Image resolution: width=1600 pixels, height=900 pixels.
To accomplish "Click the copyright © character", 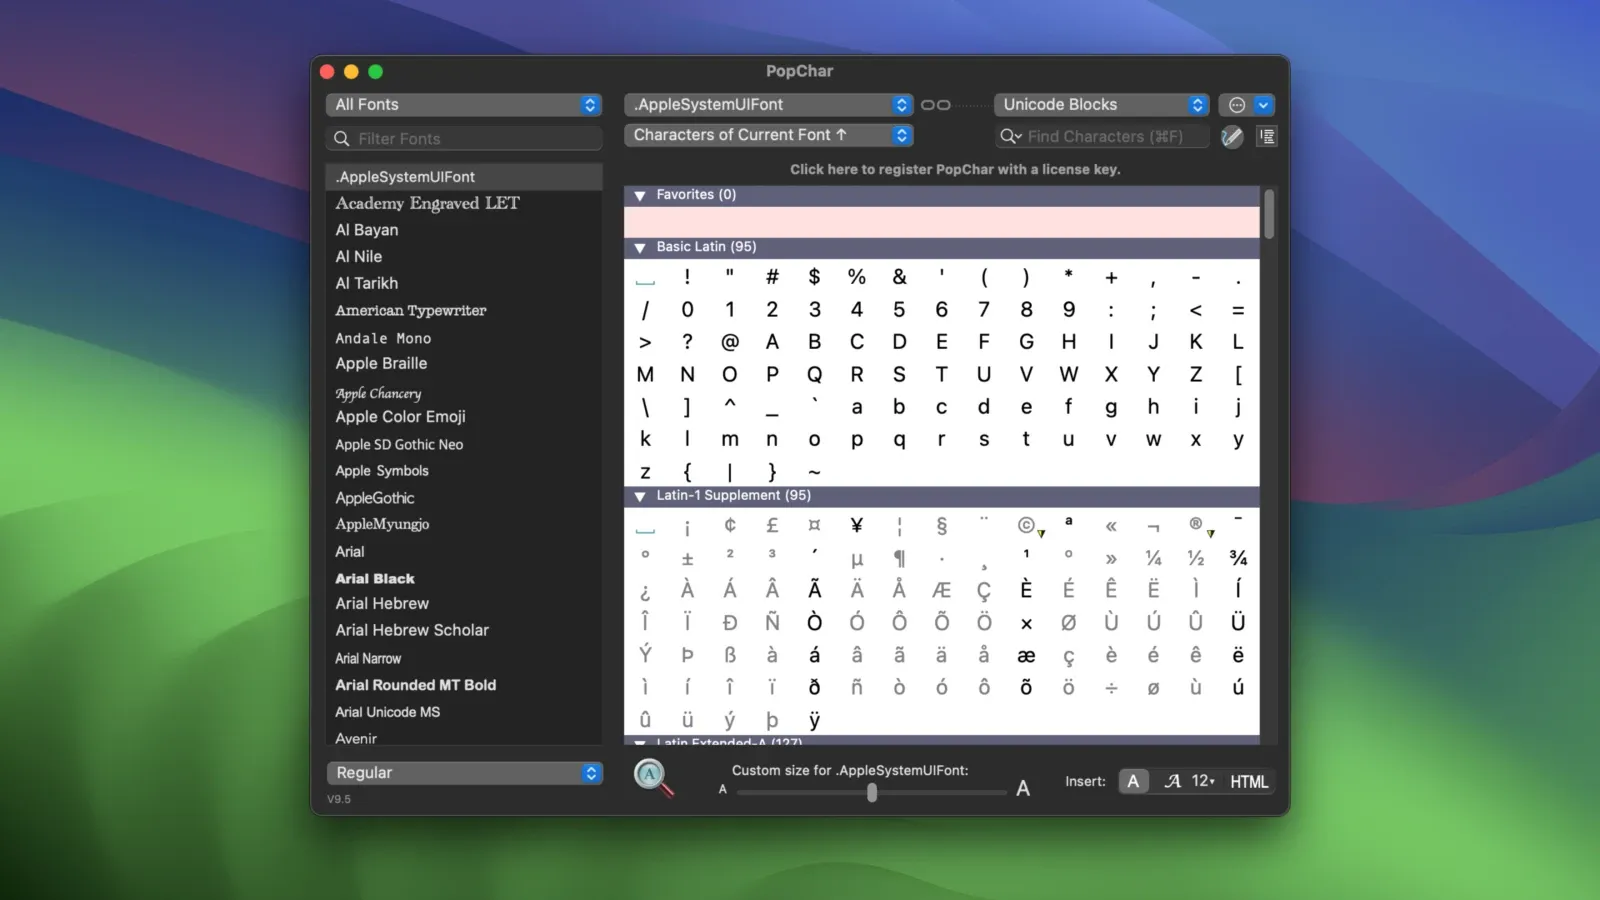I will click(1026, 525).
